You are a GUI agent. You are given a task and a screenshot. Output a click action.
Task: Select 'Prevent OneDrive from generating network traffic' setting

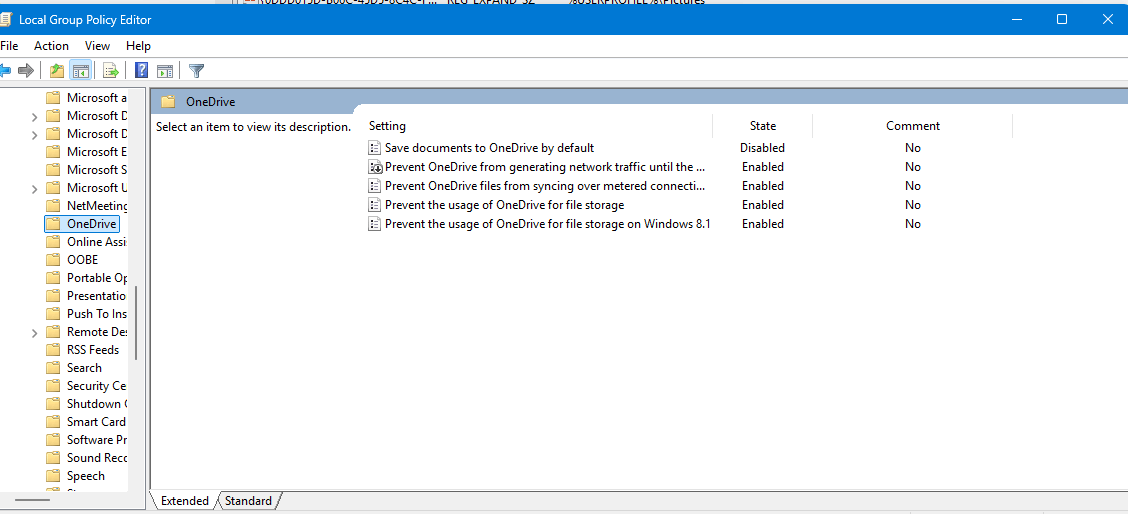pyautogui.click(x=537, y=167)
